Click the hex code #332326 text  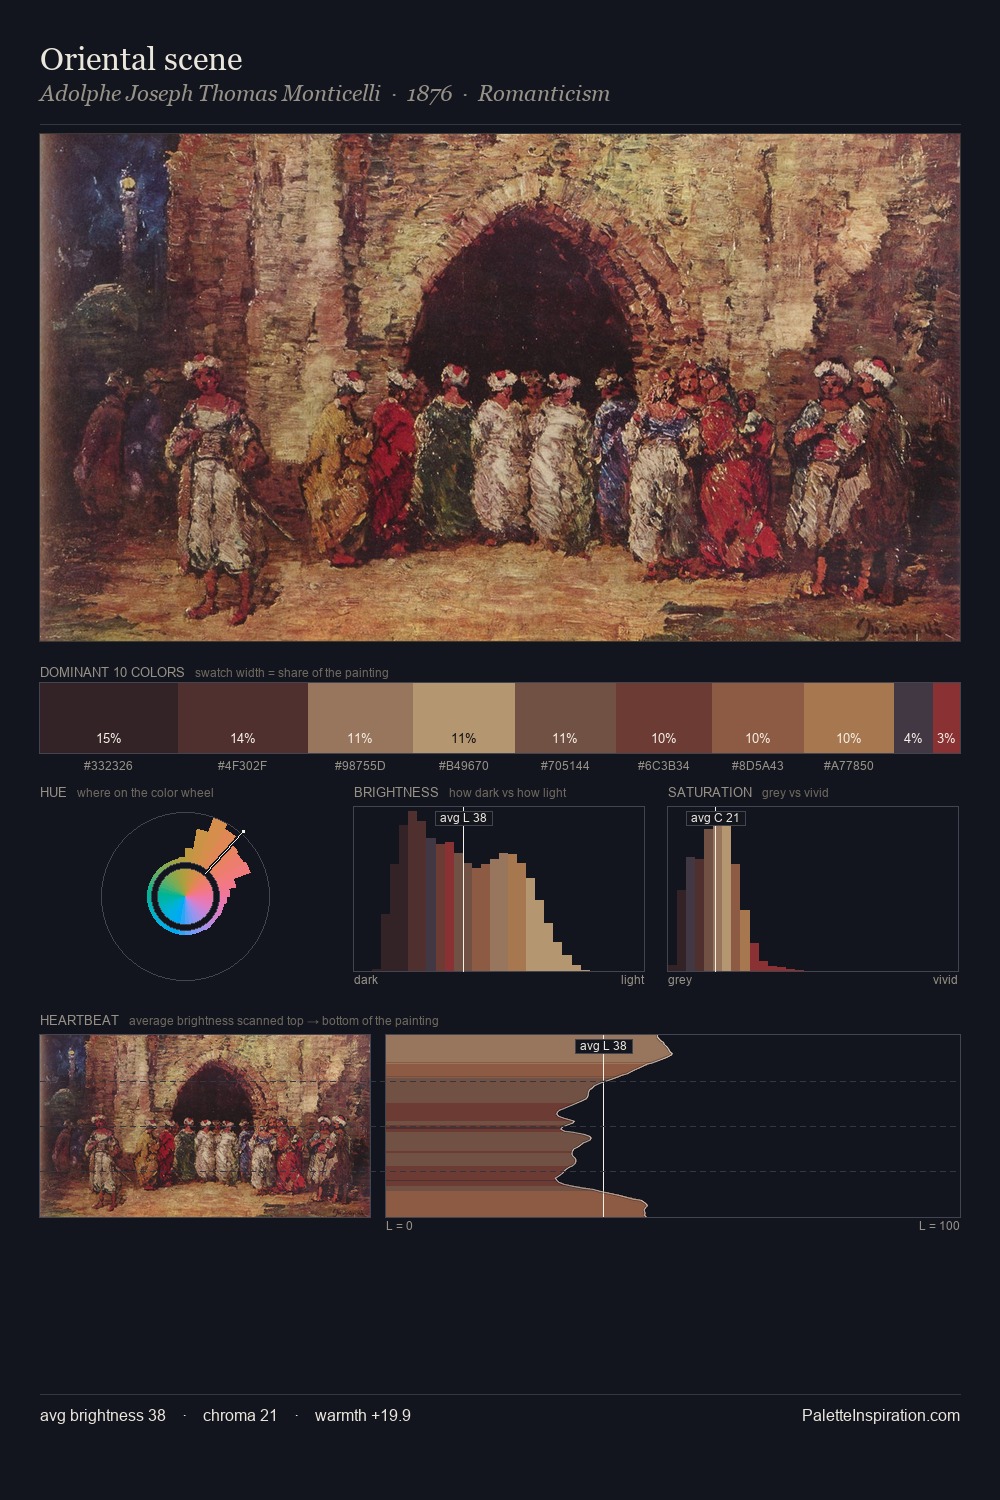(x=109, y=766)
